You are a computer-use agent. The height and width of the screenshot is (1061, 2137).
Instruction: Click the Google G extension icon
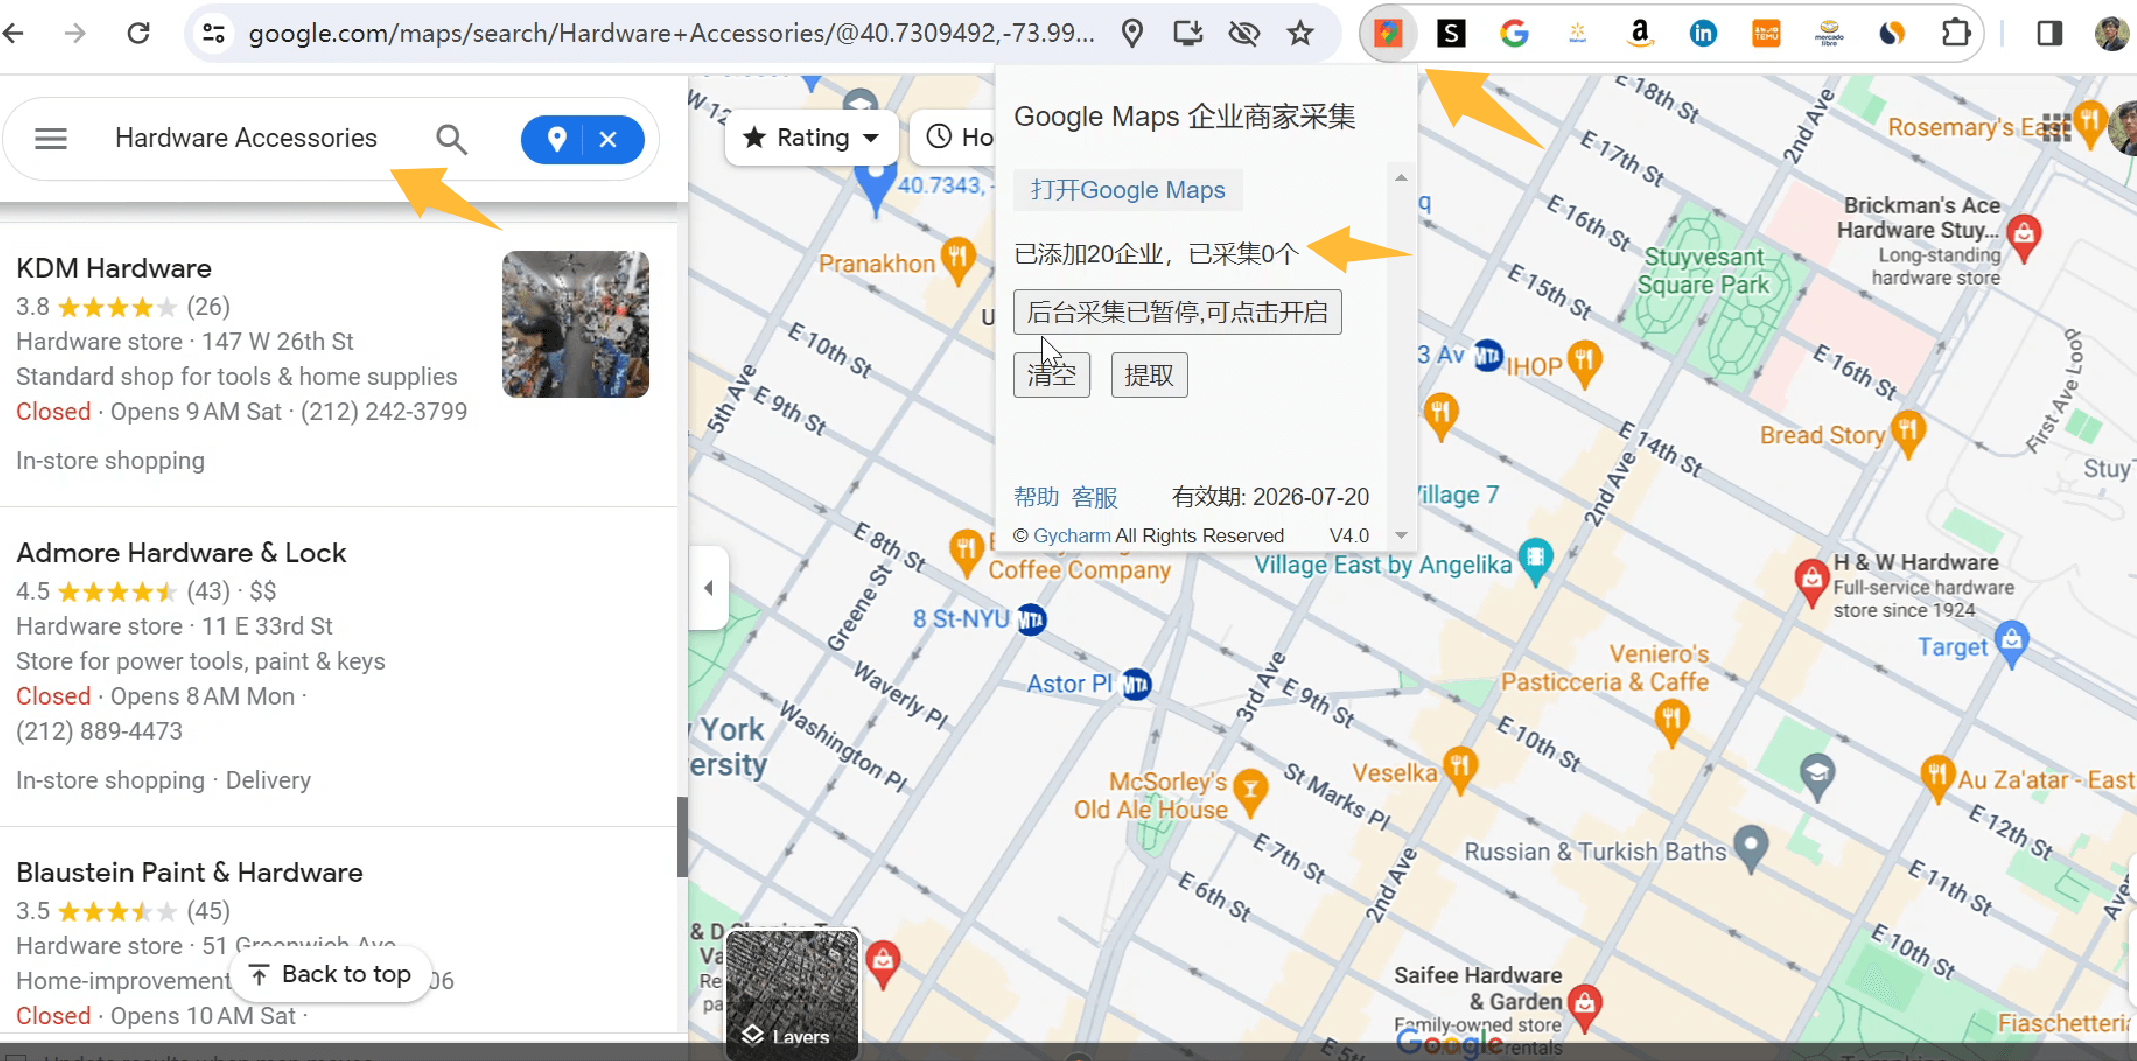1514,33
